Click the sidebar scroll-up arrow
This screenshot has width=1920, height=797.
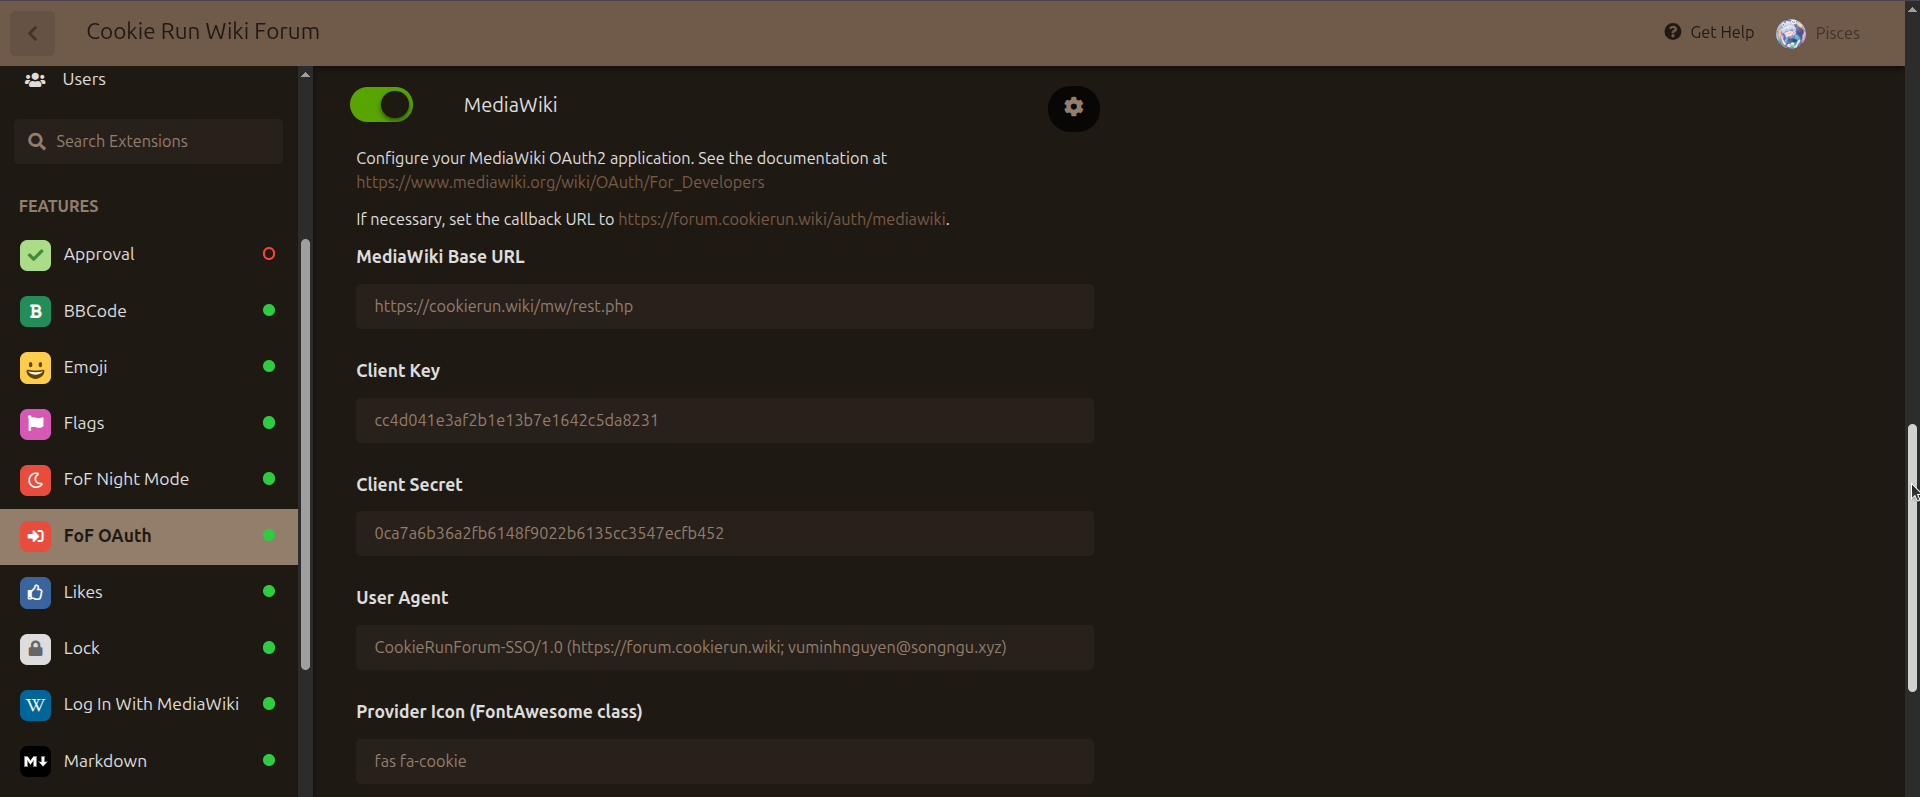tap(305, 74)
